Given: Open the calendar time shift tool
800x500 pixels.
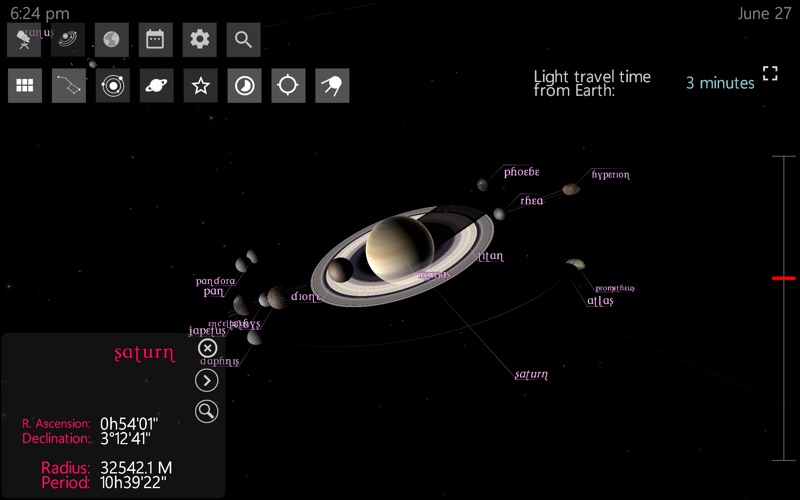Looking at the screenshot, I should [156, 40].
